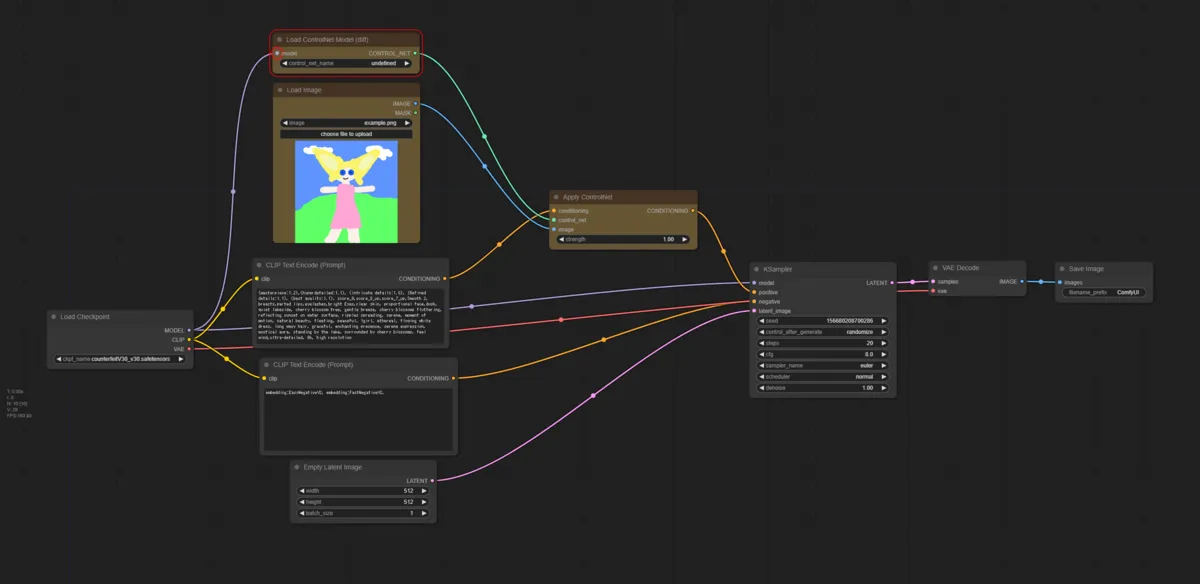Click MODEL output socket on Load Checkpoint
The width and height of the screenshot is (1200, 584).
pos(190,330)
